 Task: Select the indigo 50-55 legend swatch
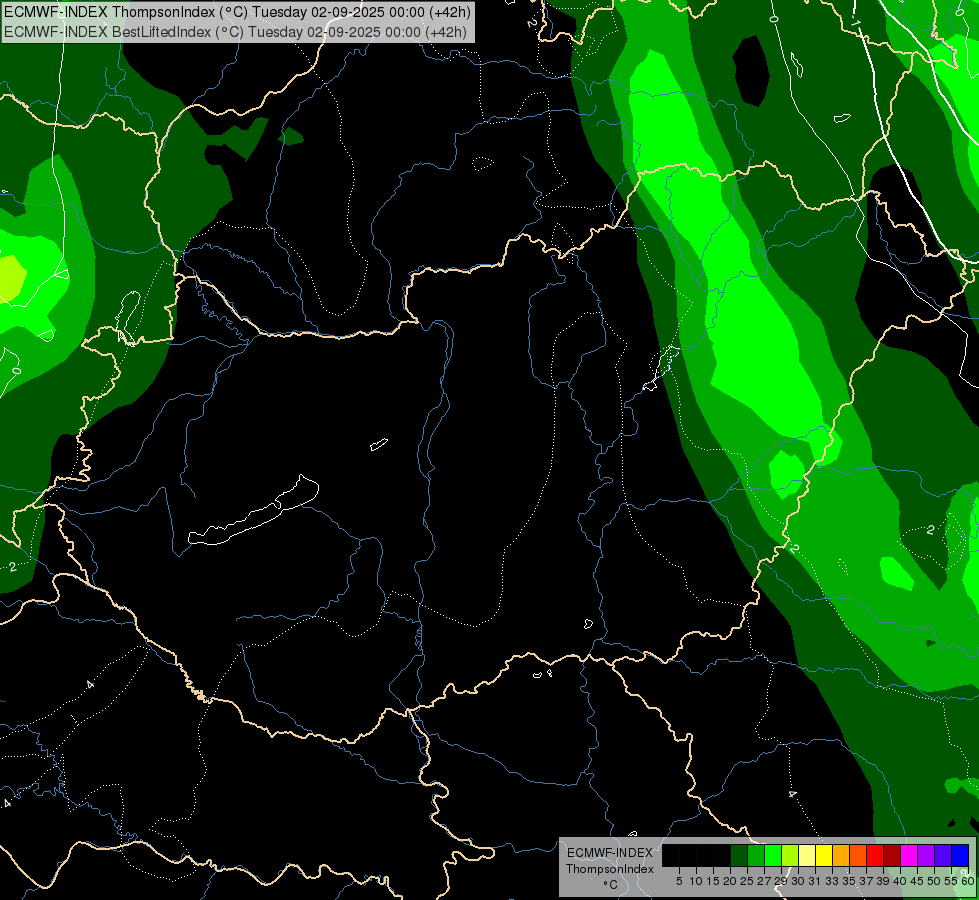pyautogui.click(x=943, y=855)
